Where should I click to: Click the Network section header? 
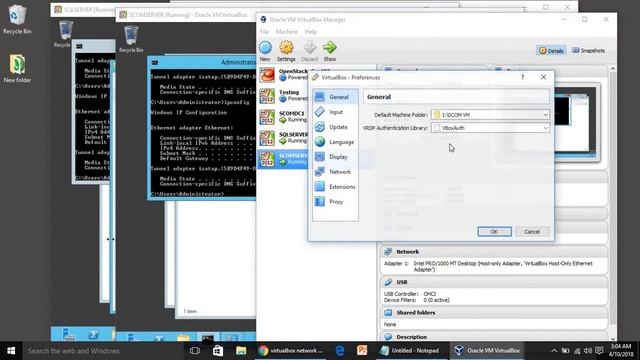(x=494, y=252)
